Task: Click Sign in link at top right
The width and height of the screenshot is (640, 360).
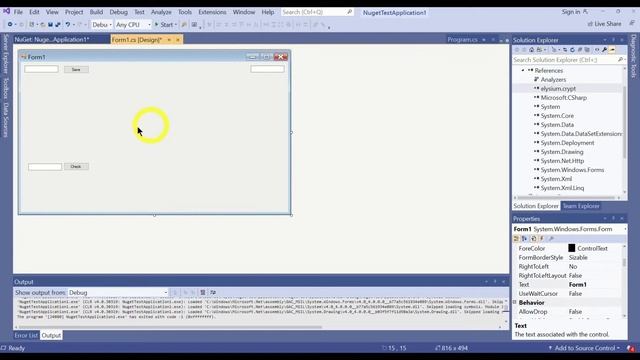Action: click(571, 12)
